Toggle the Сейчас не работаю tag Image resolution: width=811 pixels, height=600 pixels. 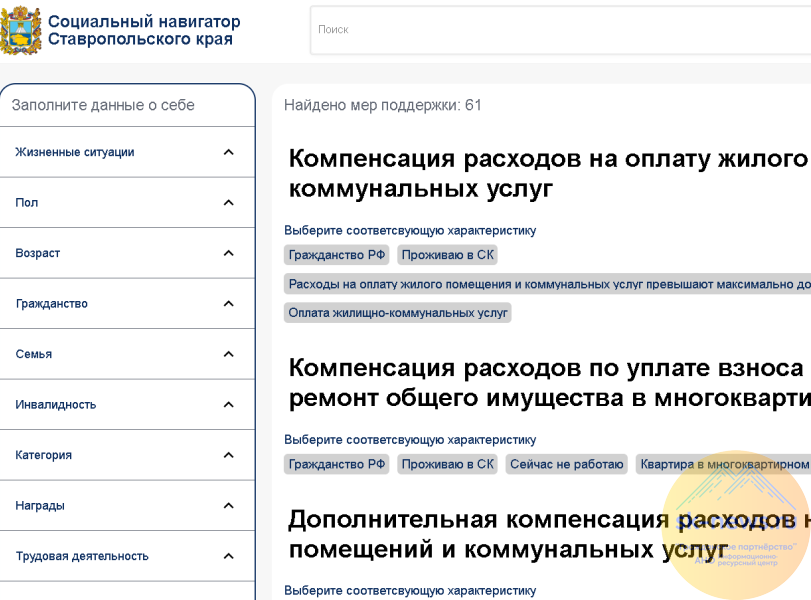[566, 464]
